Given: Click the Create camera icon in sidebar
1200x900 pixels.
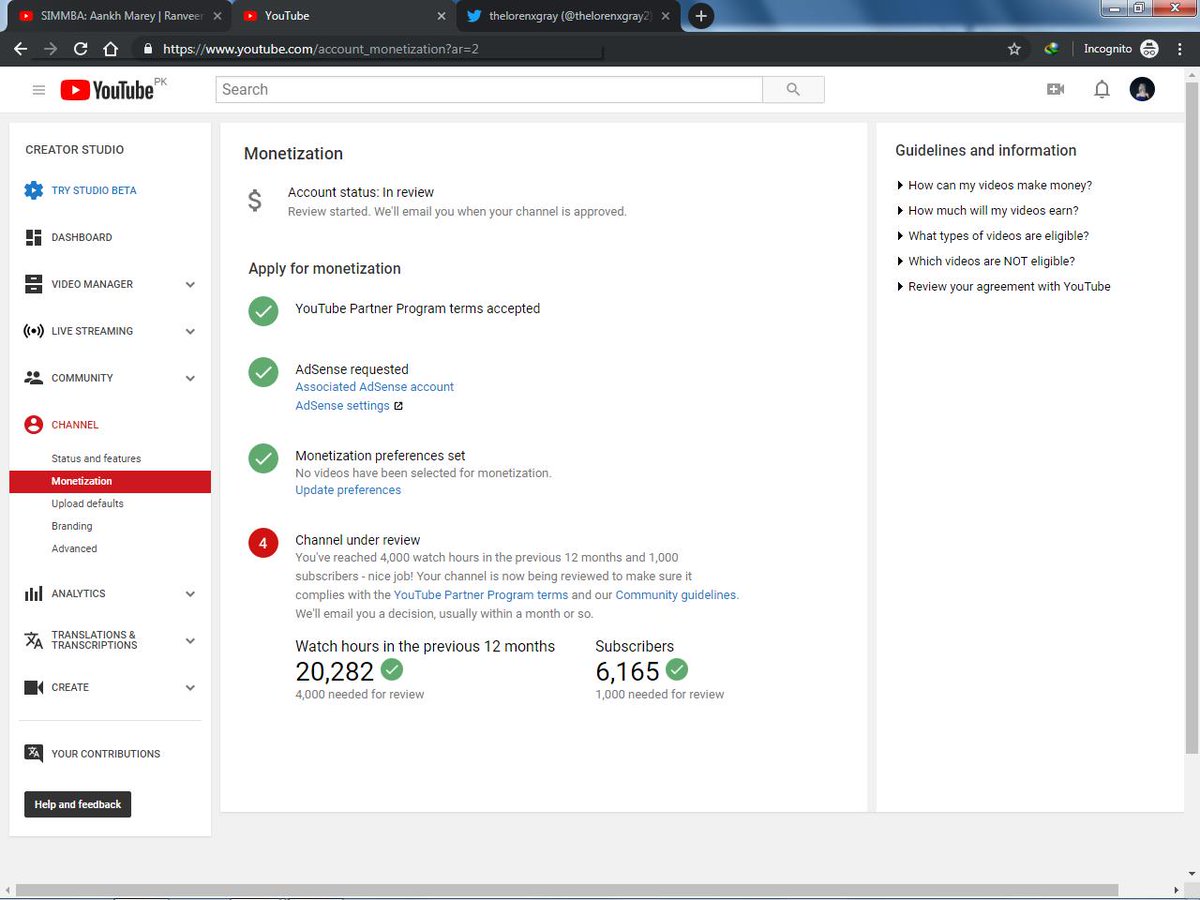Looking at the screenshot, I should pos(34,687).
